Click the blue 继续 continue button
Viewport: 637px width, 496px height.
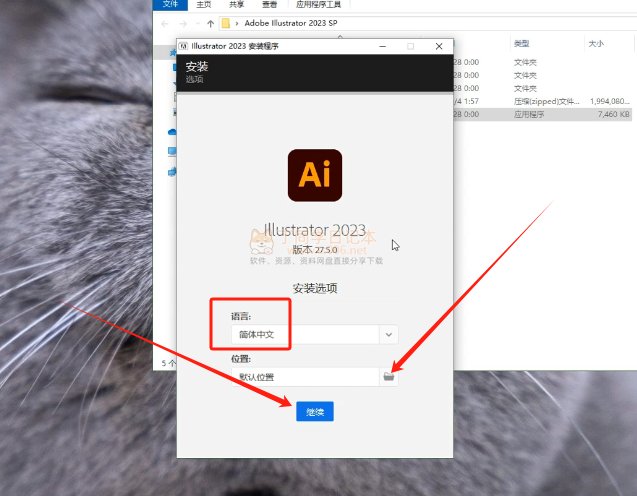(315, 412)
